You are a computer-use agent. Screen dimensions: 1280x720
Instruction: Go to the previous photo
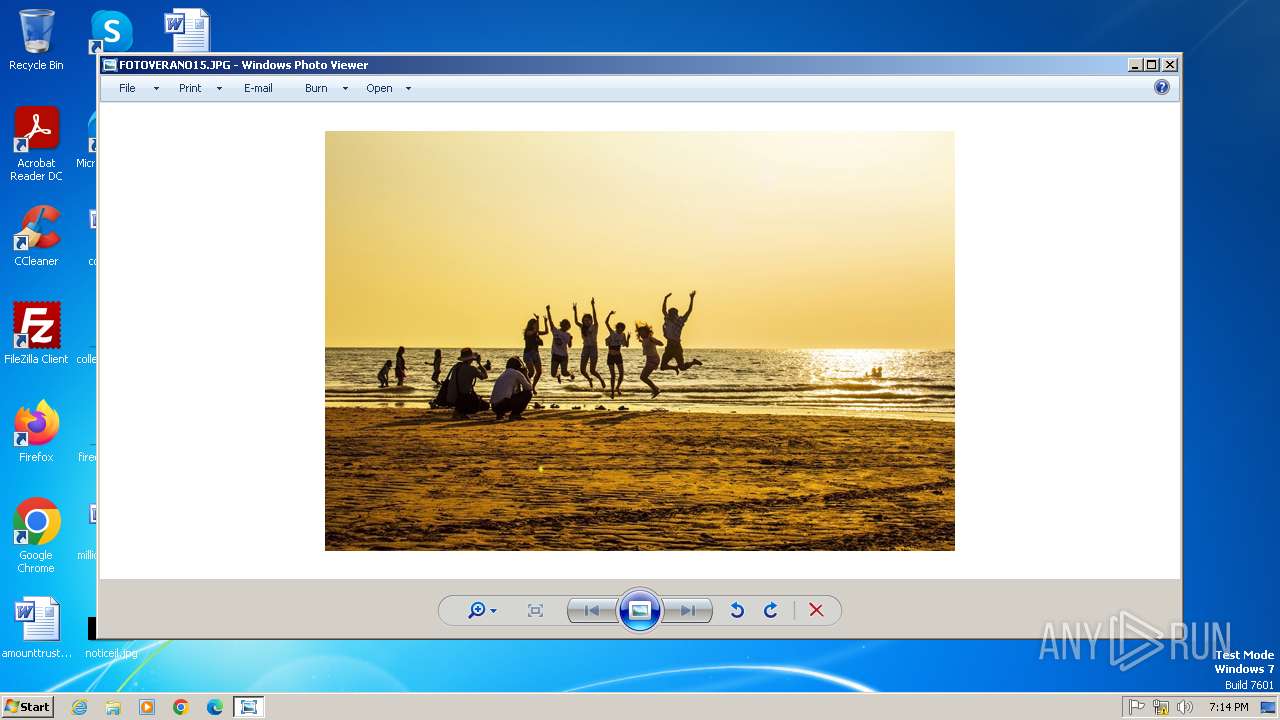592,610
